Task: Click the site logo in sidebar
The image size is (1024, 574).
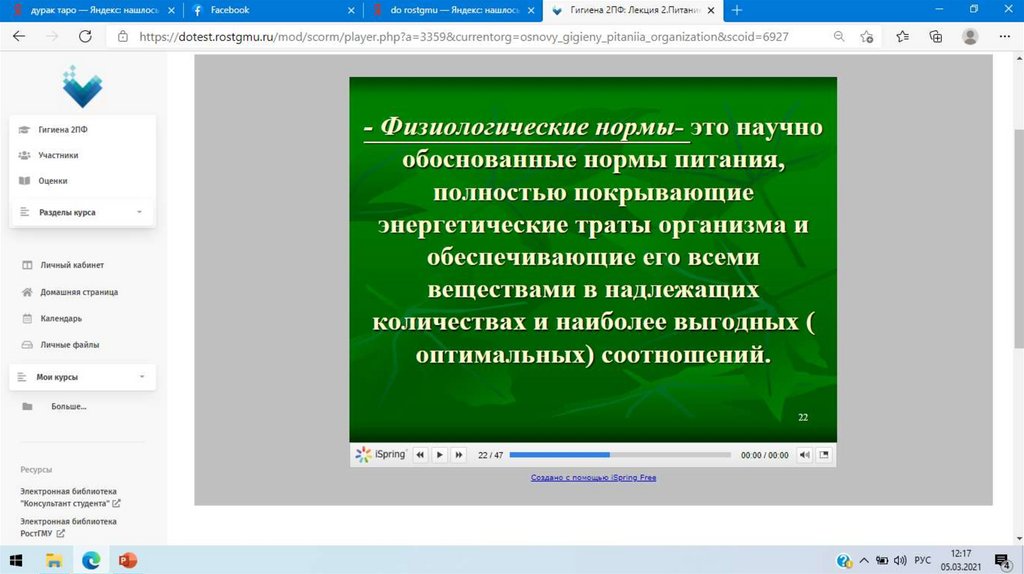Action: coord(82,86)
